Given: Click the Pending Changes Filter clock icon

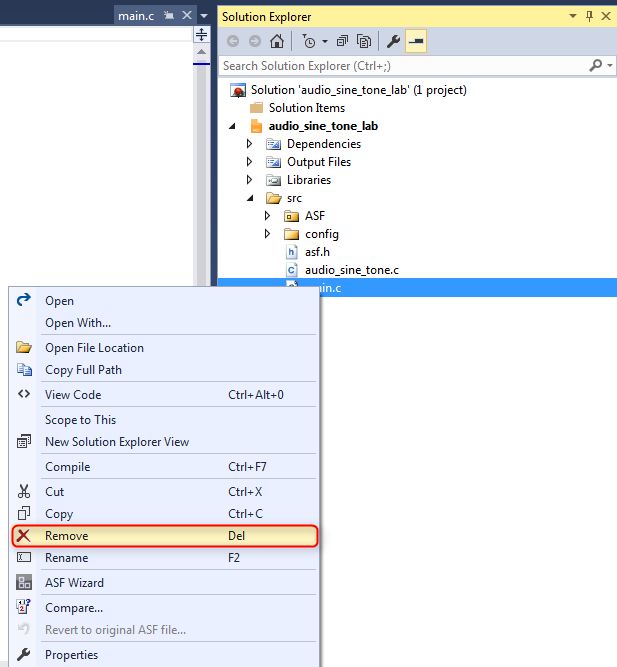Looking at the screenshot, I should pos(308,42).
